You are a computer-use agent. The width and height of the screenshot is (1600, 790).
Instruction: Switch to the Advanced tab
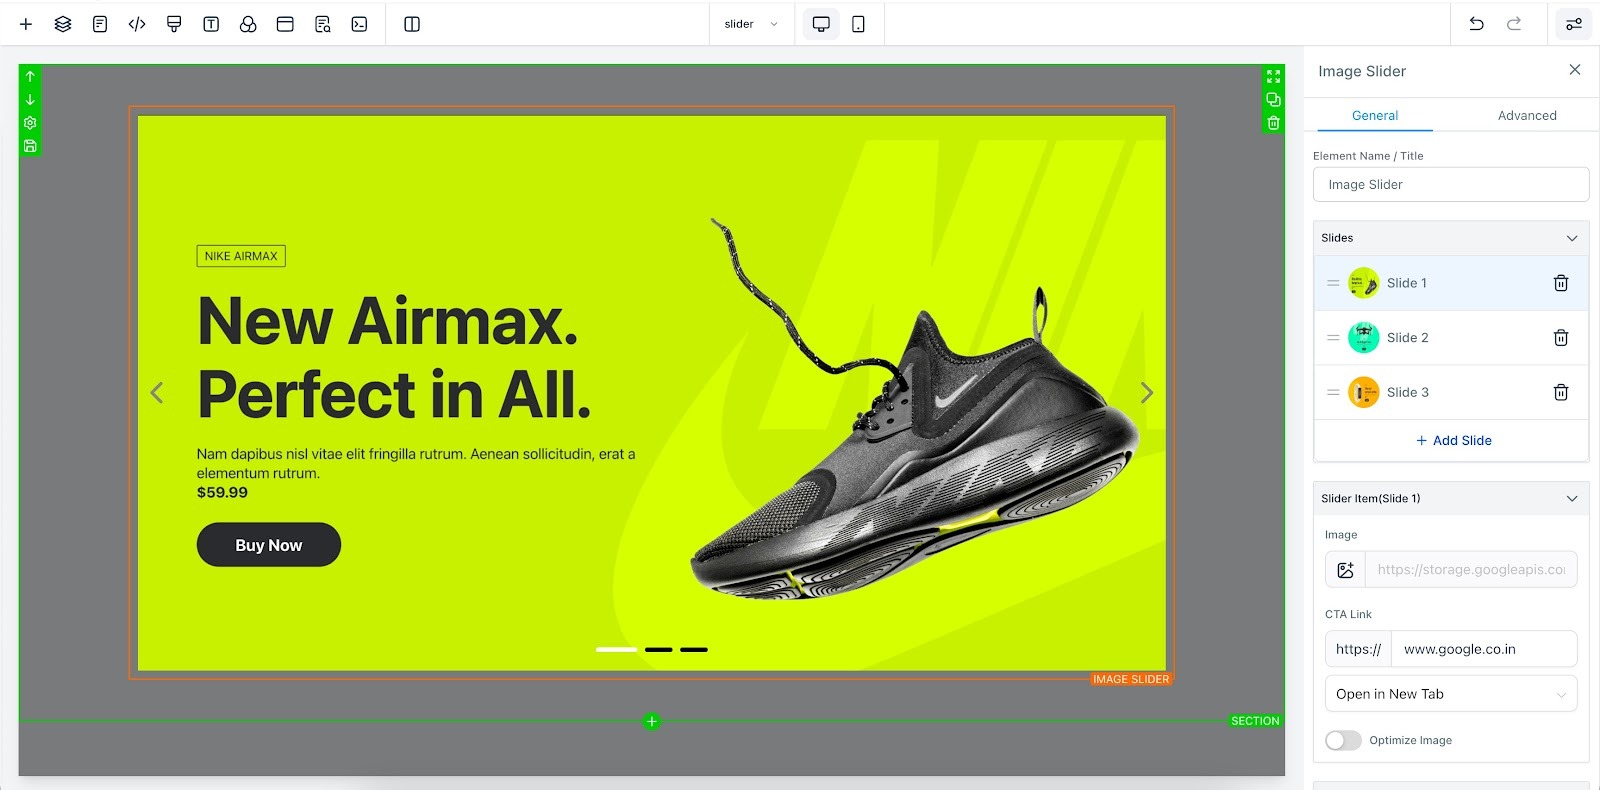pos(1527,116)
